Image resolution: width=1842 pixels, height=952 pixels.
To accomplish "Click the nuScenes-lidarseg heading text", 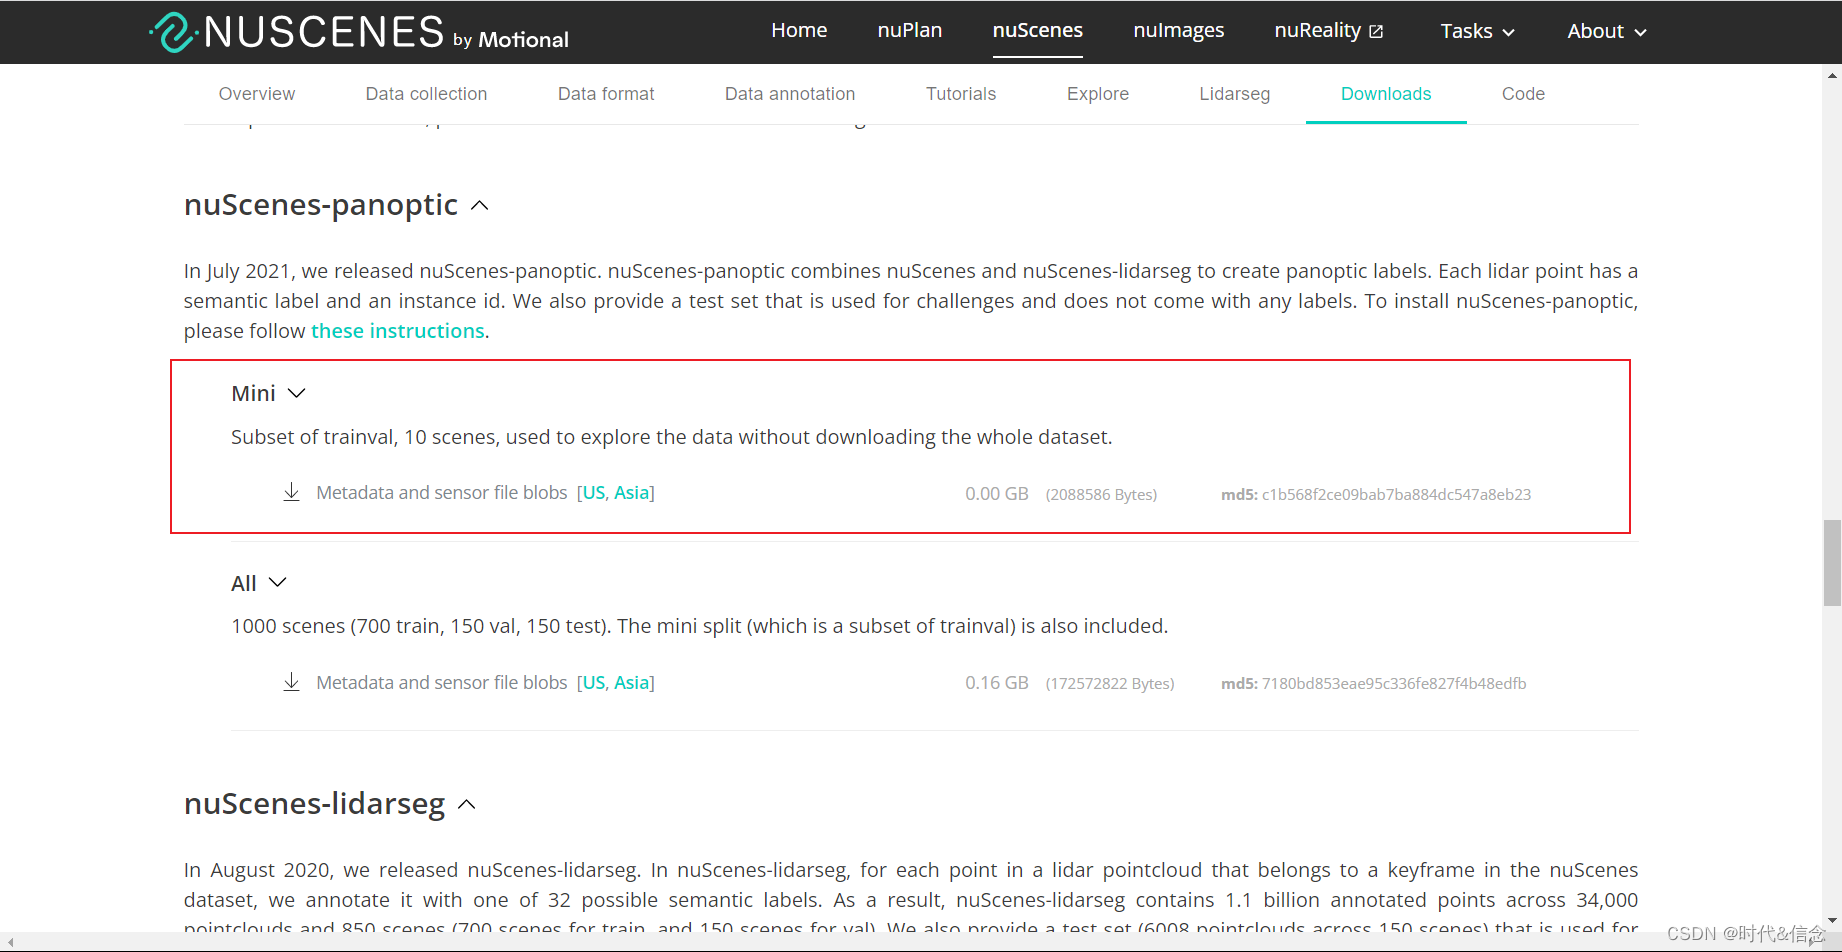I will (x=314, y=804).
